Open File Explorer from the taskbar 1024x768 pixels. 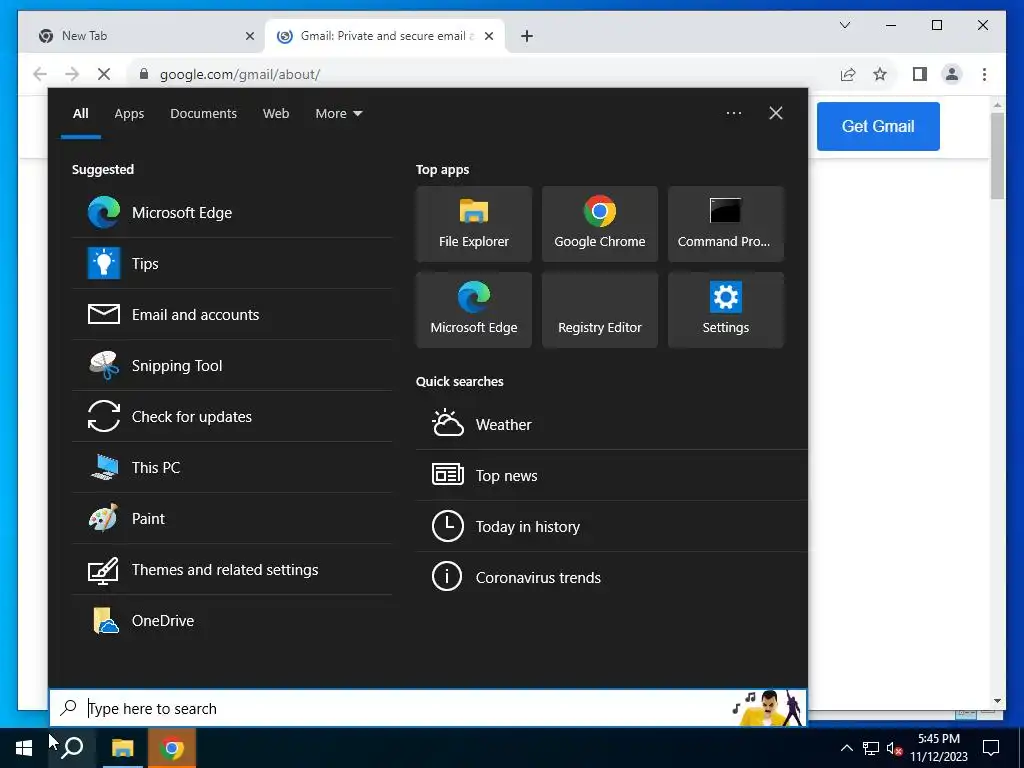(x=122, y=748)
